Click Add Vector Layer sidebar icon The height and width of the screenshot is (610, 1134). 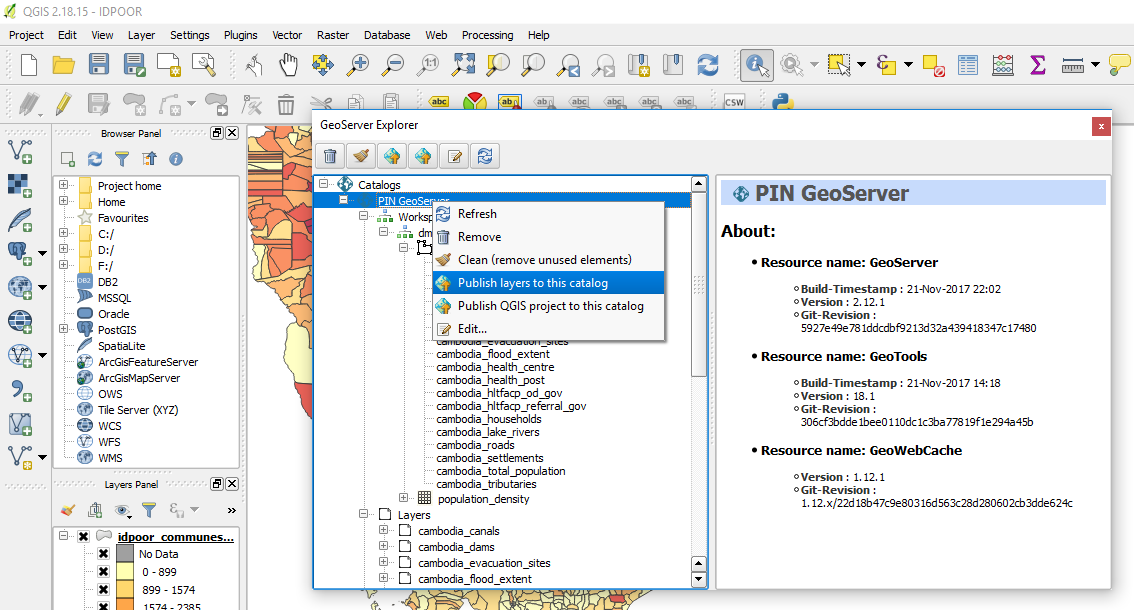click(20, 151)
